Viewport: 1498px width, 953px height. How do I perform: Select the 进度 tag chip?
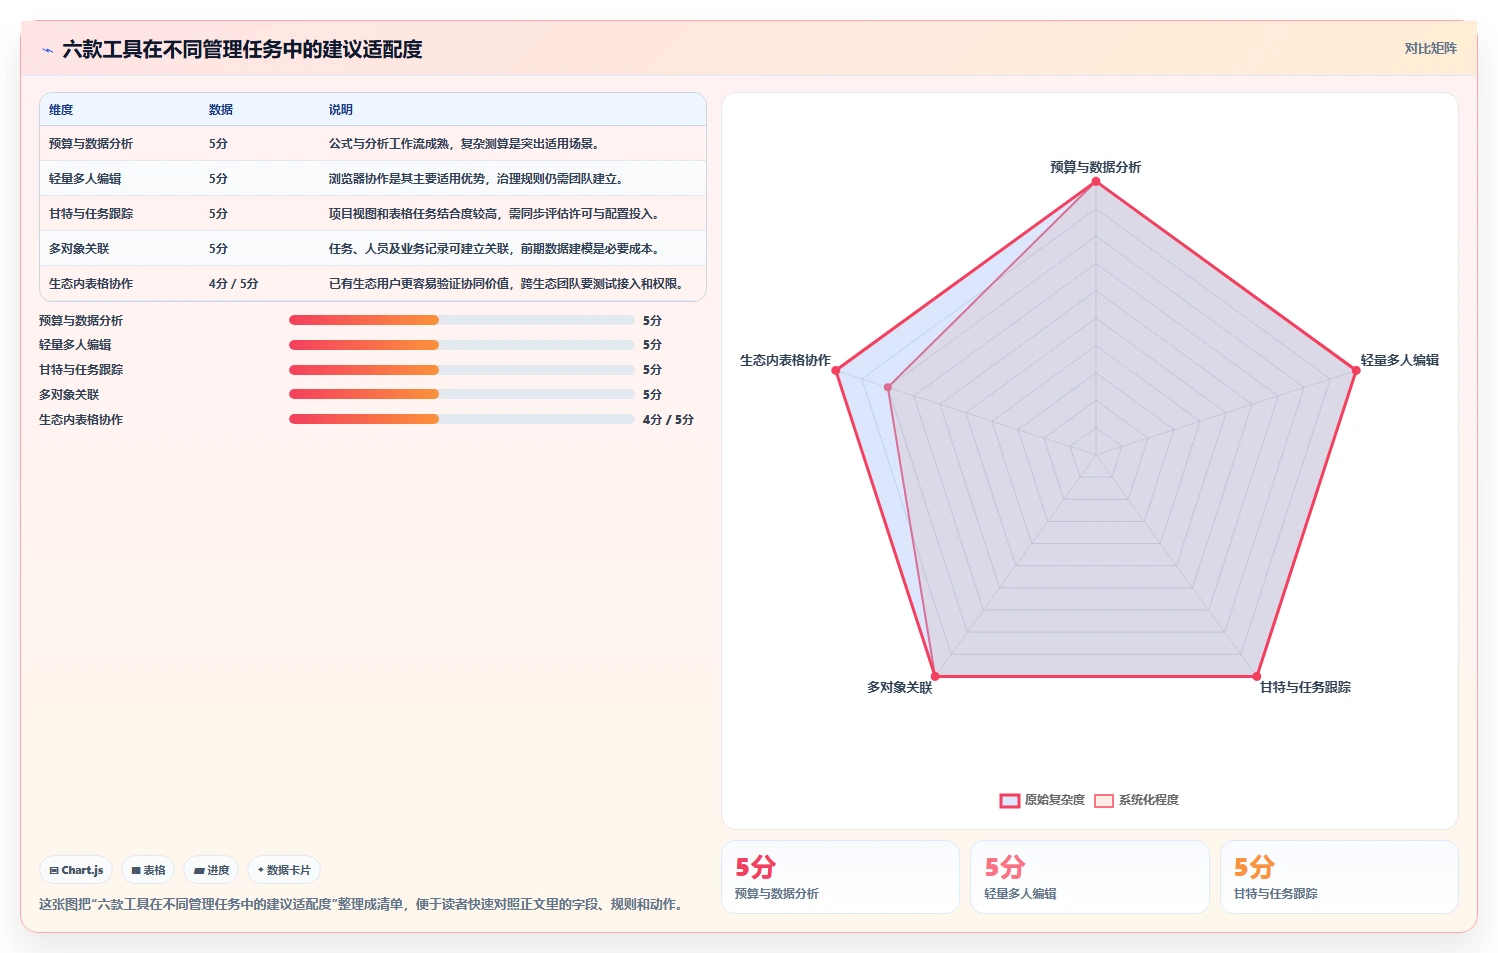211,870
